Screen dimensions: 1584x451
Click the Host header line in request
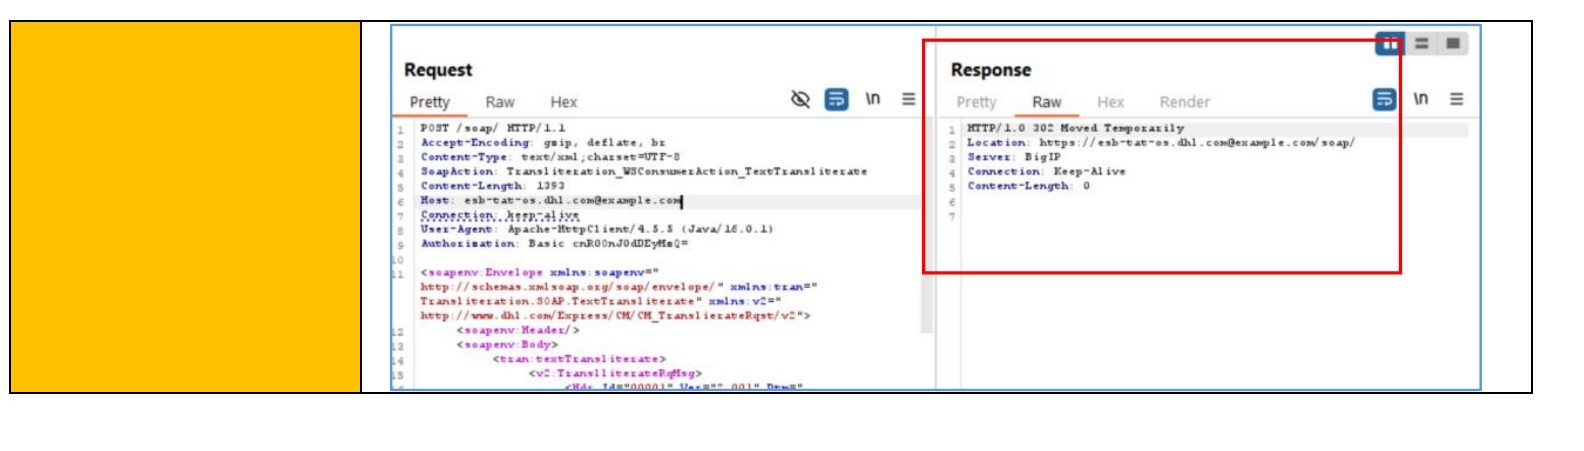click(x=550, y=201)
